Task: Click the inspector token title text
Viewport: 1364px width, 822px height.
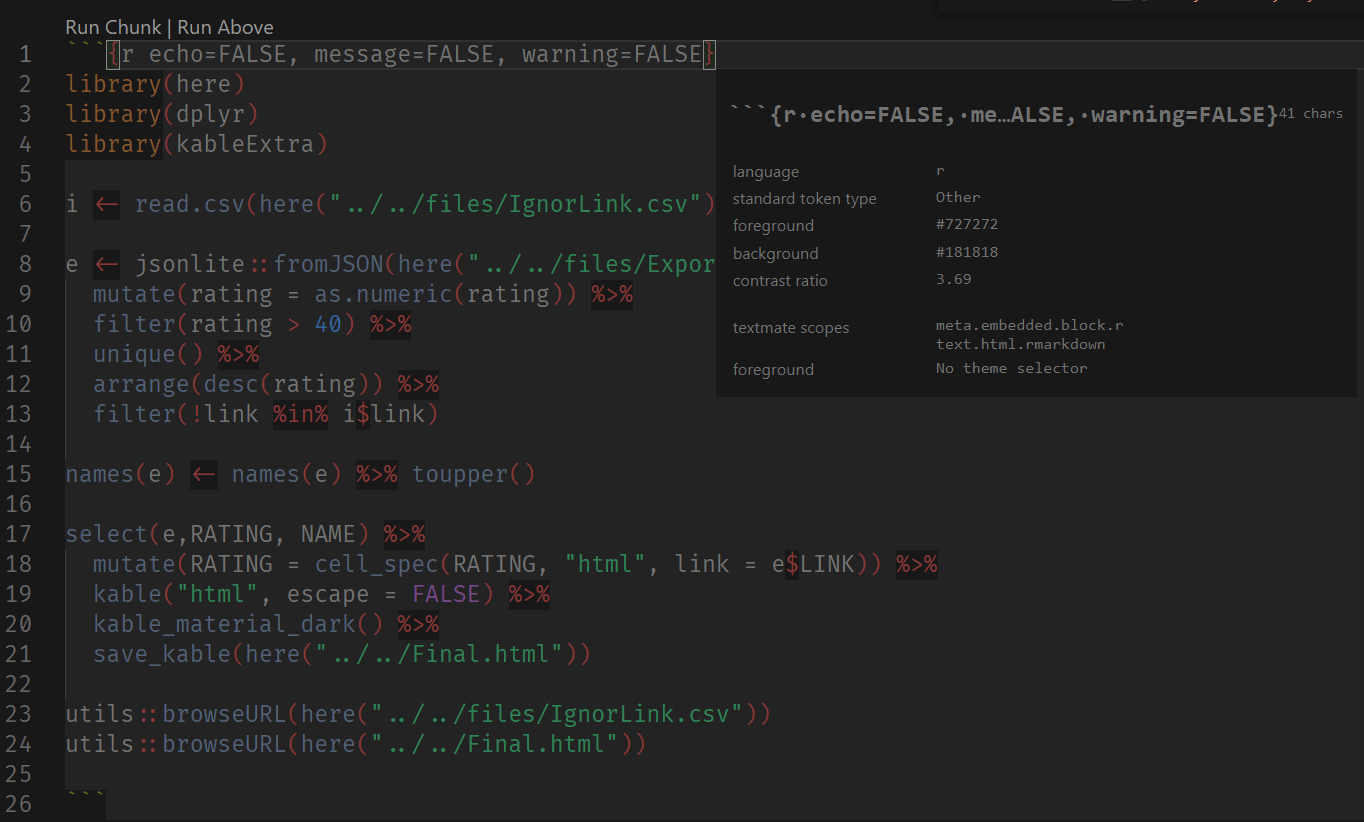Action: point(1004,115)
